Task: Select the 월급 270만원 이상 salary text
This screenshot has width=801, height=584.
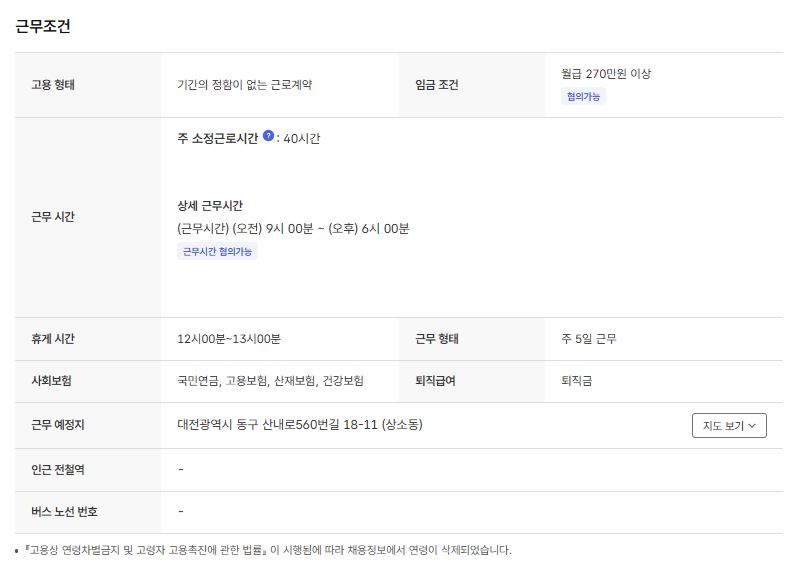Action: [606, 74]
